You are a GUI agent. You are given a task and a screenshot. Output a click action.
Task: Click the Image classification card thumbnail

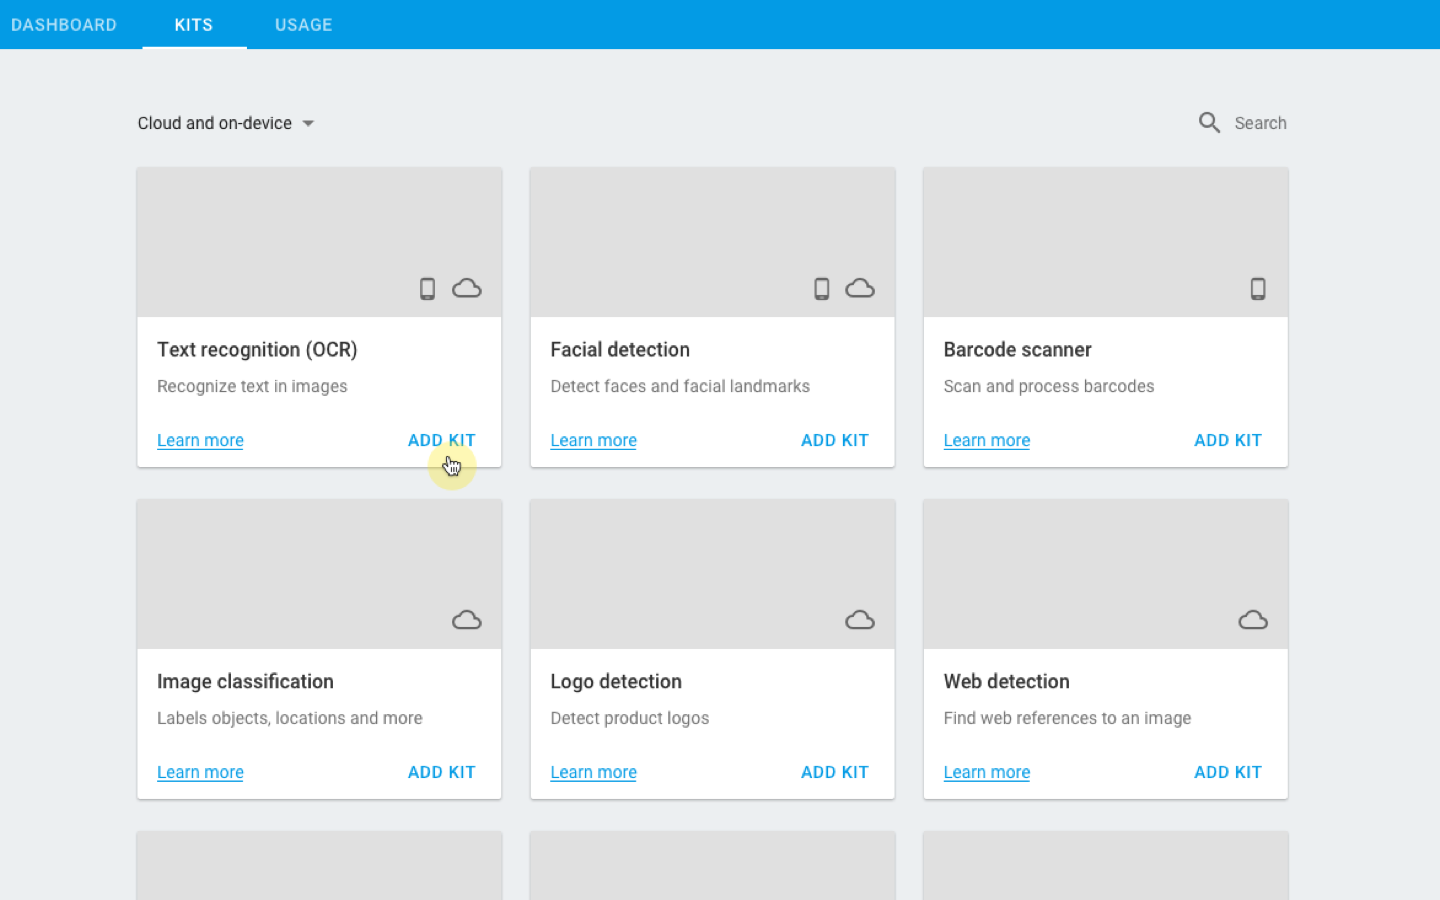(319, 574)
